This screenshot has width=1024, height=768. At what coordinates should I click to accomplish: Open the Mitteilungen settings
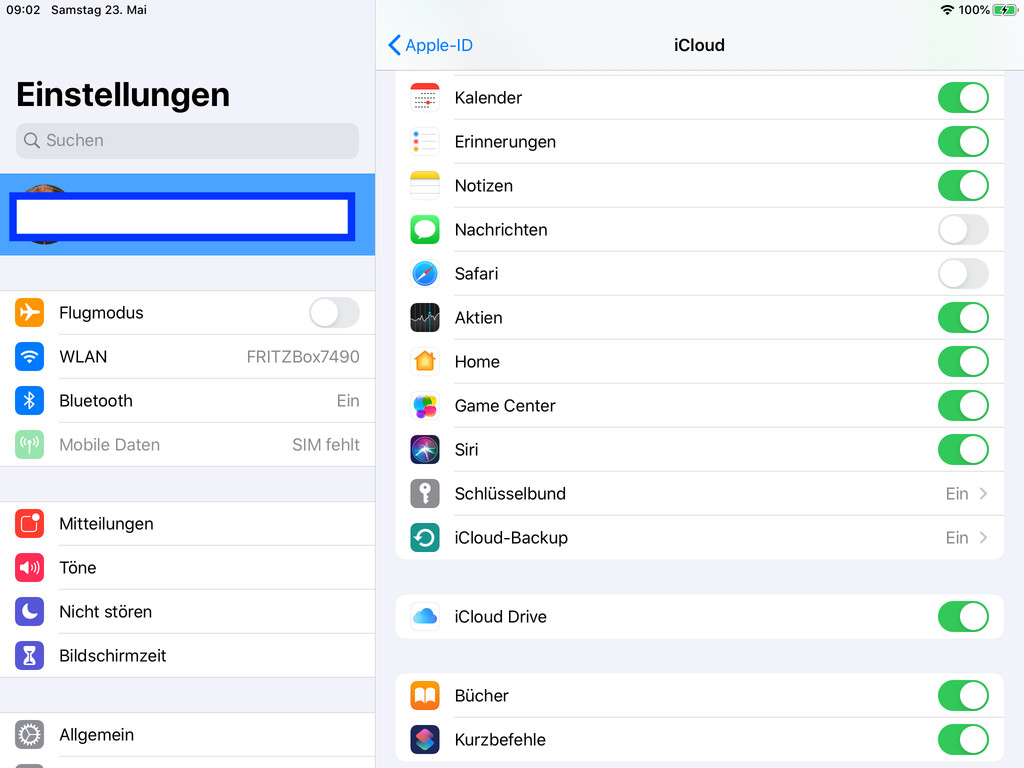(x=187, y=524)
